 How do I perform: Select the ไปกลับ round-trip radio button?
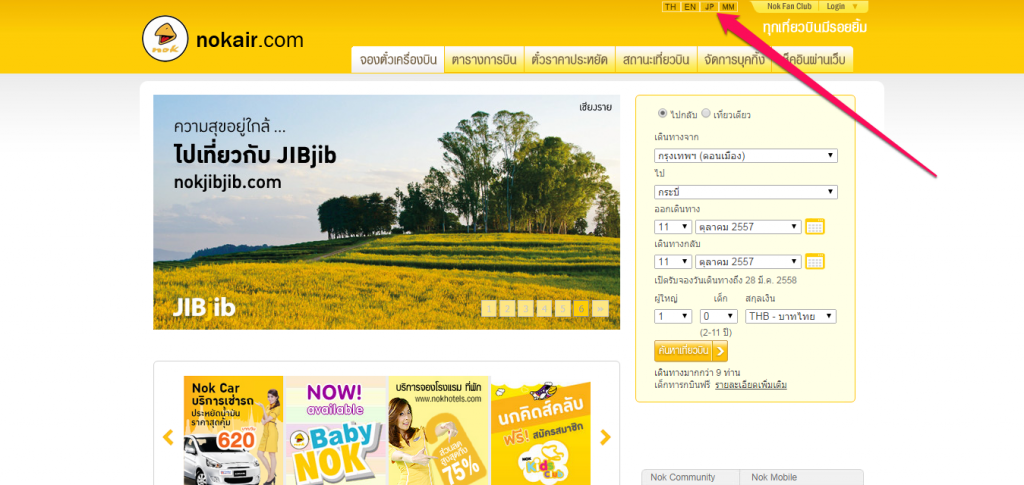(x=663, y=114)
